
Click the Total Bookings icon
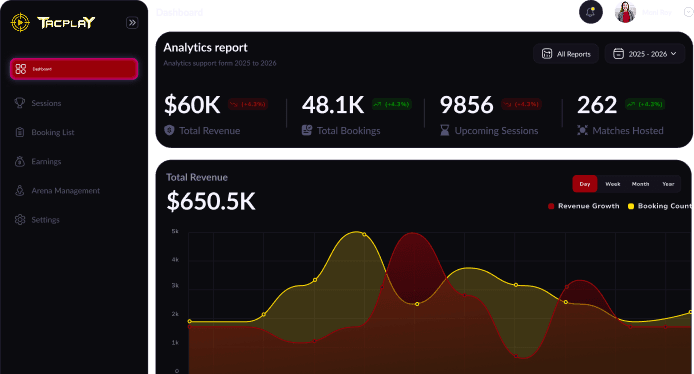tap(307, 131)
